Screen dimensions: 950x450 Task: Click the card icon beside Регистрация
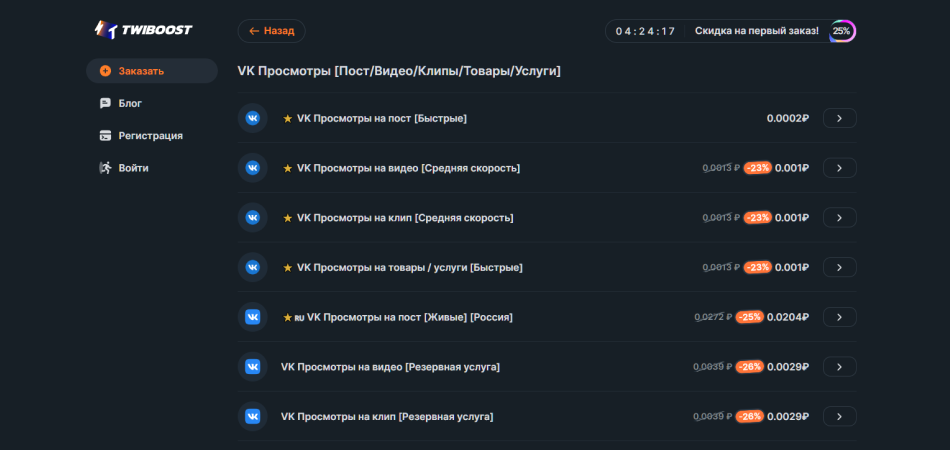(x=105, y=136)
